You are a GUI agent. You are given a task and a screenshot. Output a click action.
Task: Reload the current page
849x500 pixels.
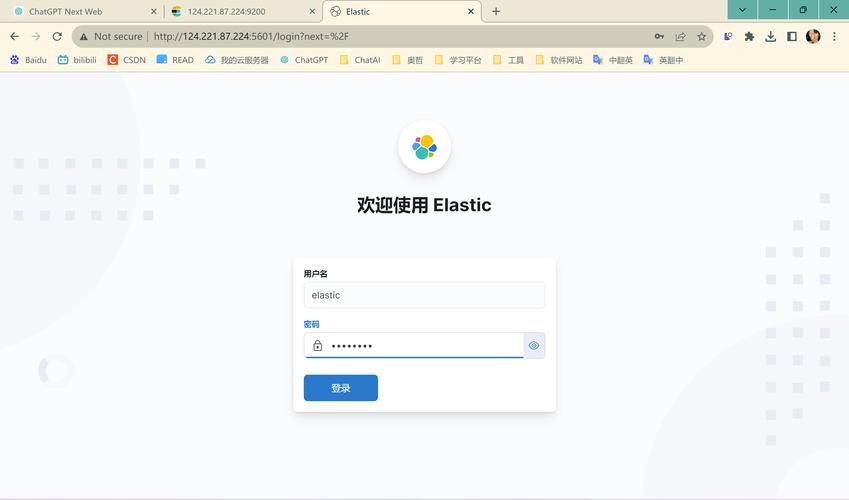tap(57, 36)
